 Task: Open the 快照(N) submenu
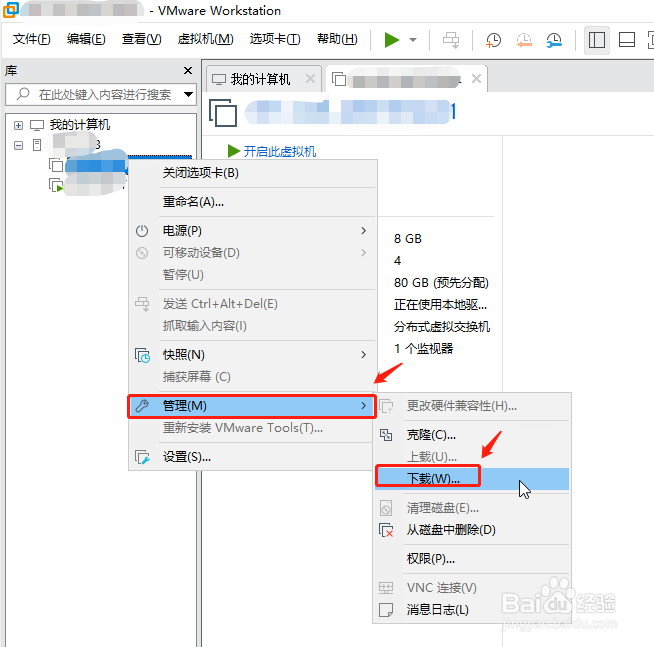(253, 355)
